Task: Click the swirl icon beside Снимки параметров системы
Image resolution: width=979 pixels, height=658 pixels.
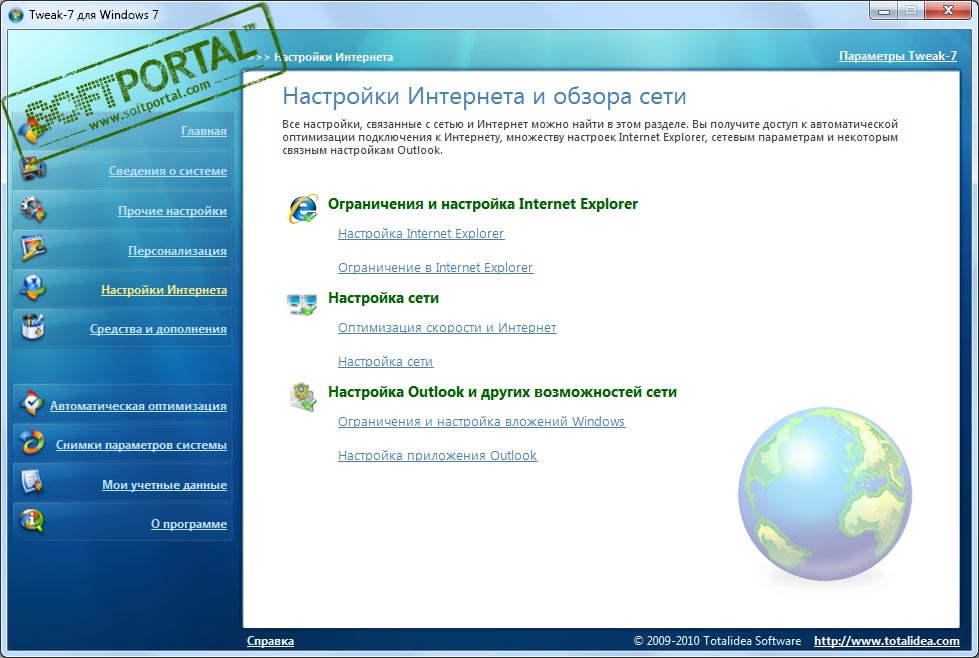Action: (x=31, y=443)
